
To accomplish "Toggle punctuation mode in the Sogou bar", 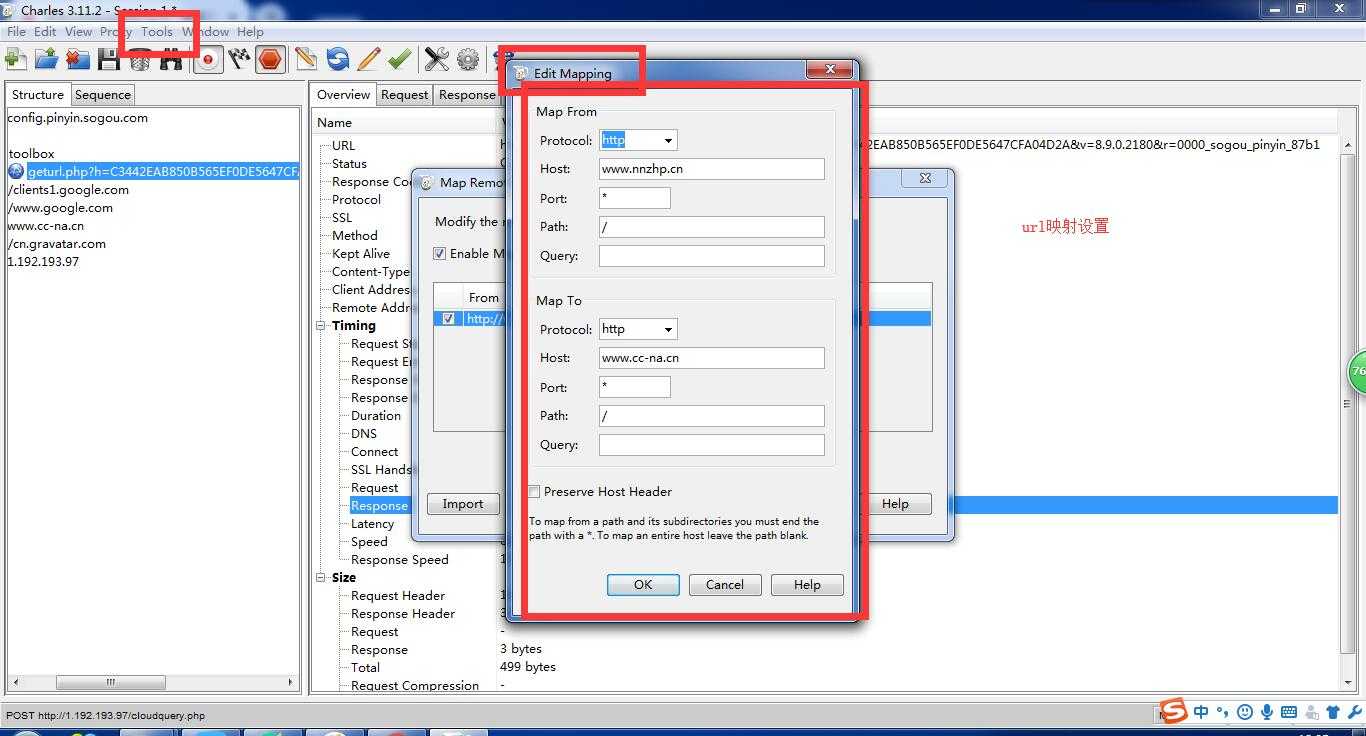I will click(1222, 713).
